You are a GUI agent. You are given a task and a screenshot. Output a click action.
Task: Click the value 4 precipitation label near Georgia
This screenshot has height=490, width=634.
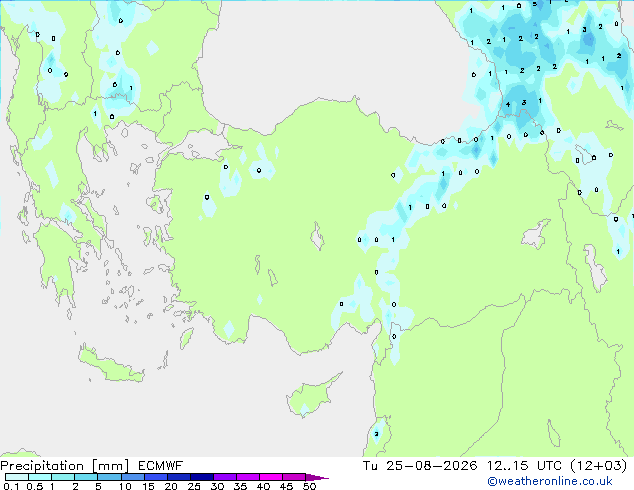pyautogui.click(x=508, y=105)
